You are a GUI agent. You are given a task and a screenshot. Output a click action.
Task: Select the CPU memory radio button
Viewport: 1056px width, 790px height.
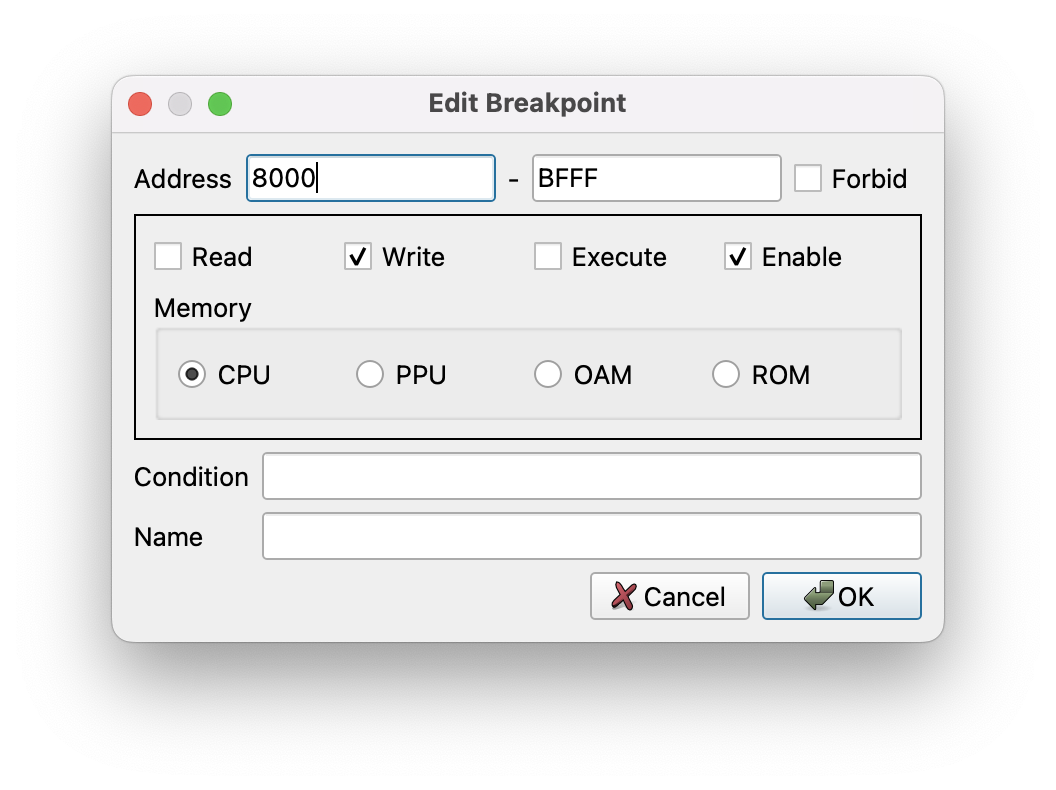pos(191,375)
